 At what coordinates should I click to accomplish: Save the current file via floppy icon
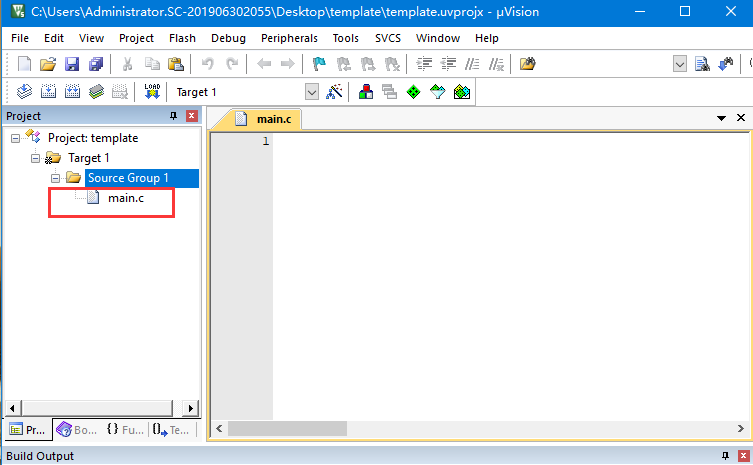tap(72, 64)
